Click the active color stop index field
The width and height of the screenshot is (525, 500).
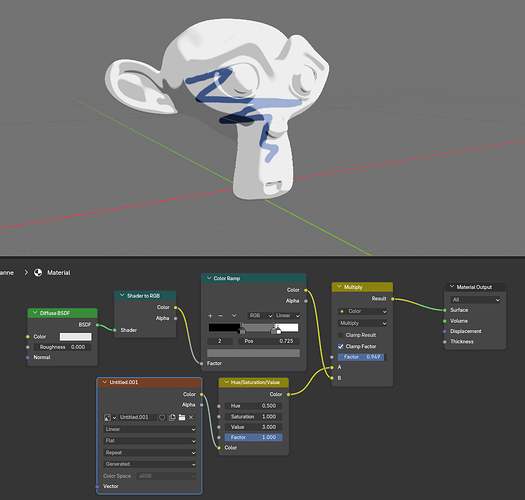click(220, 341)
